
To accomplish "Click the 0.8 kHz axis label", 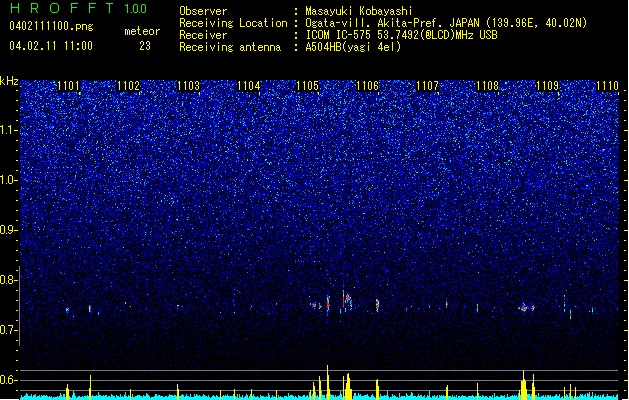I will [9, 280].
